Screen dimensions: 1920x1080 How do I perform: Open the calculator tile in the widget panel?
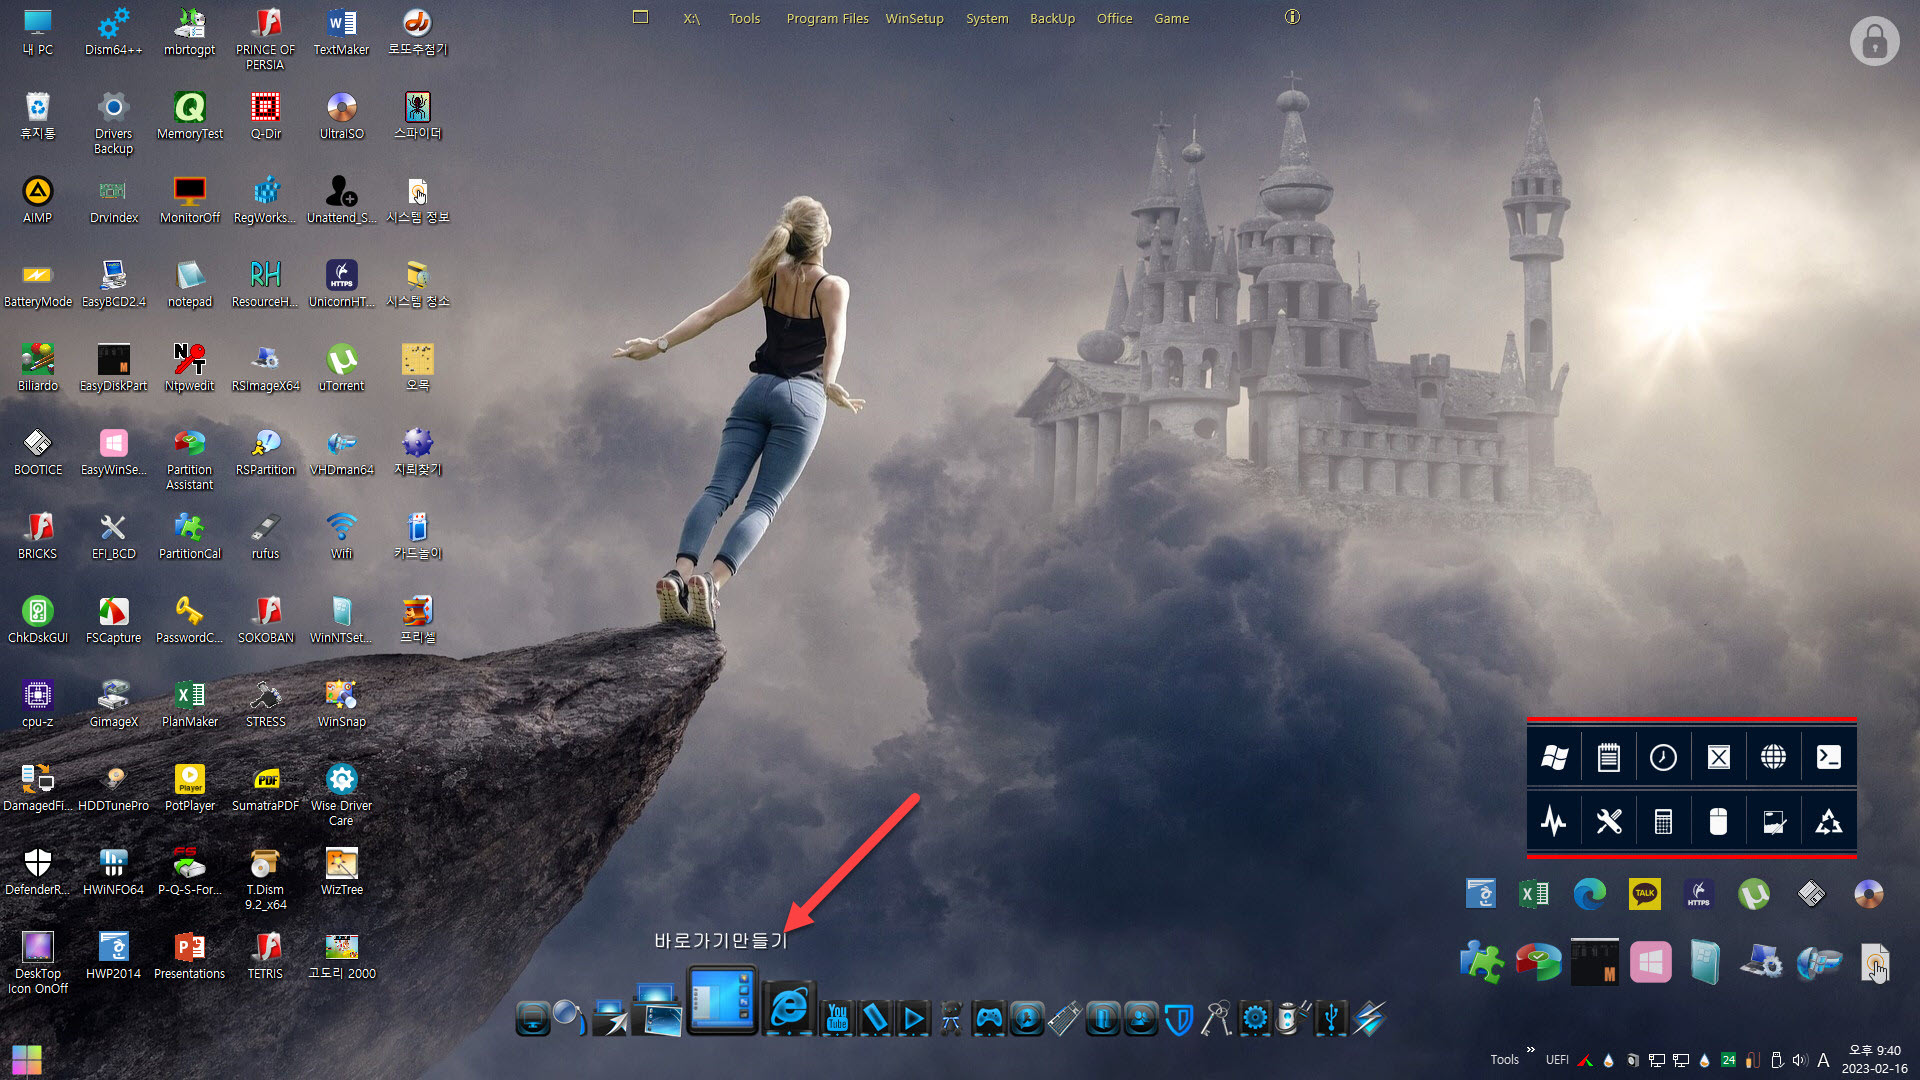tap(1663, 822)
